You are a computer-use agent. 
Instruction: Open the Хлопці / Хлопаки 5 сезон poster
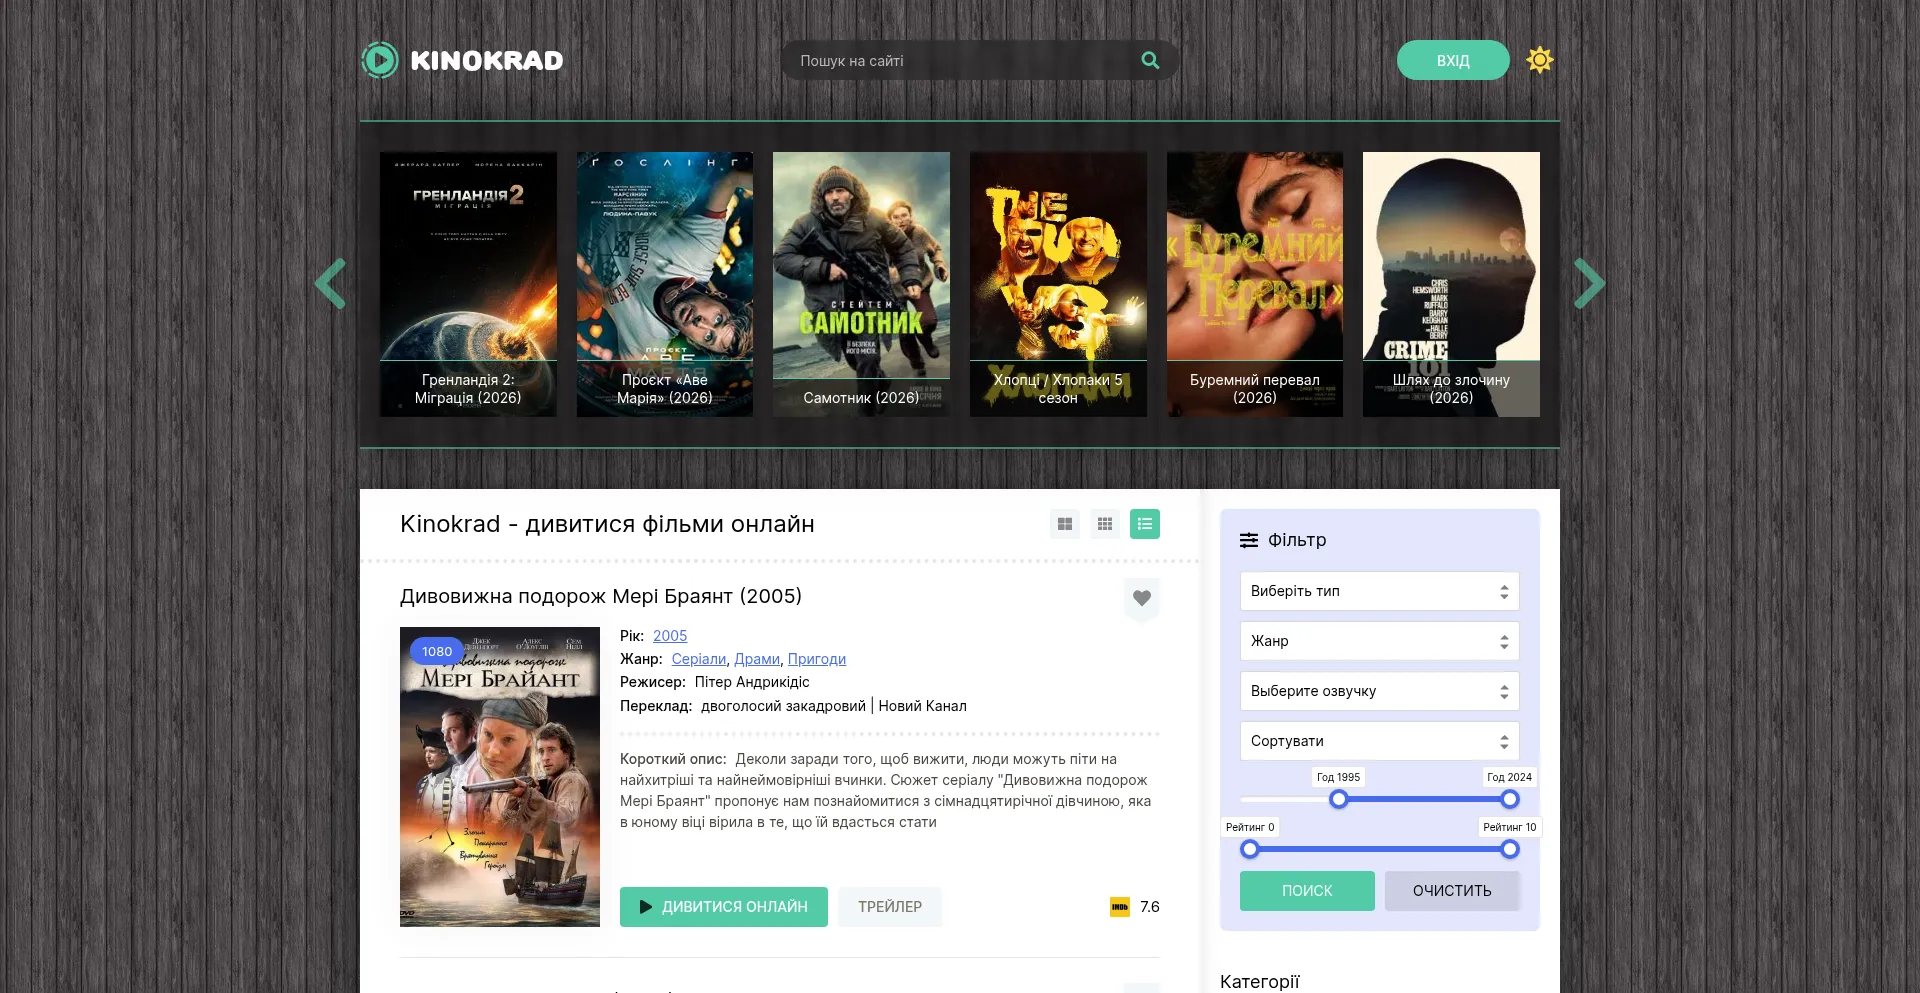click(x=1058, y=284)
